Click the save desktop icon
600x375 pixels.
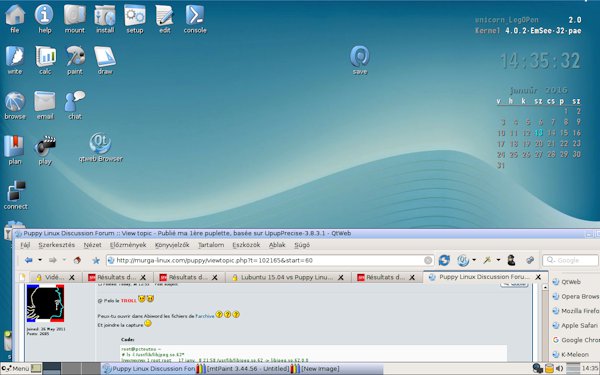[x=360, y=60]
